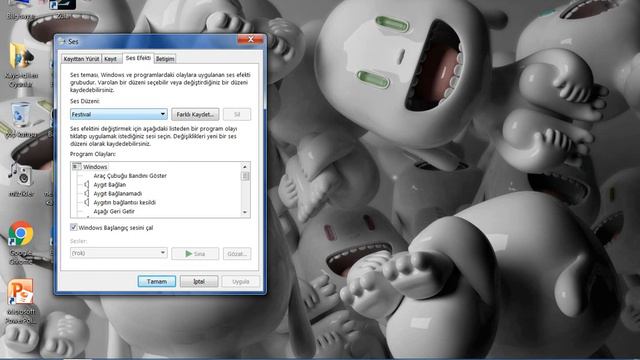The width and height of the screenshot is (640, 360).
Task: Toggle Windows Başlangıç sesini çal checkbox
Action: pos(74,227)
